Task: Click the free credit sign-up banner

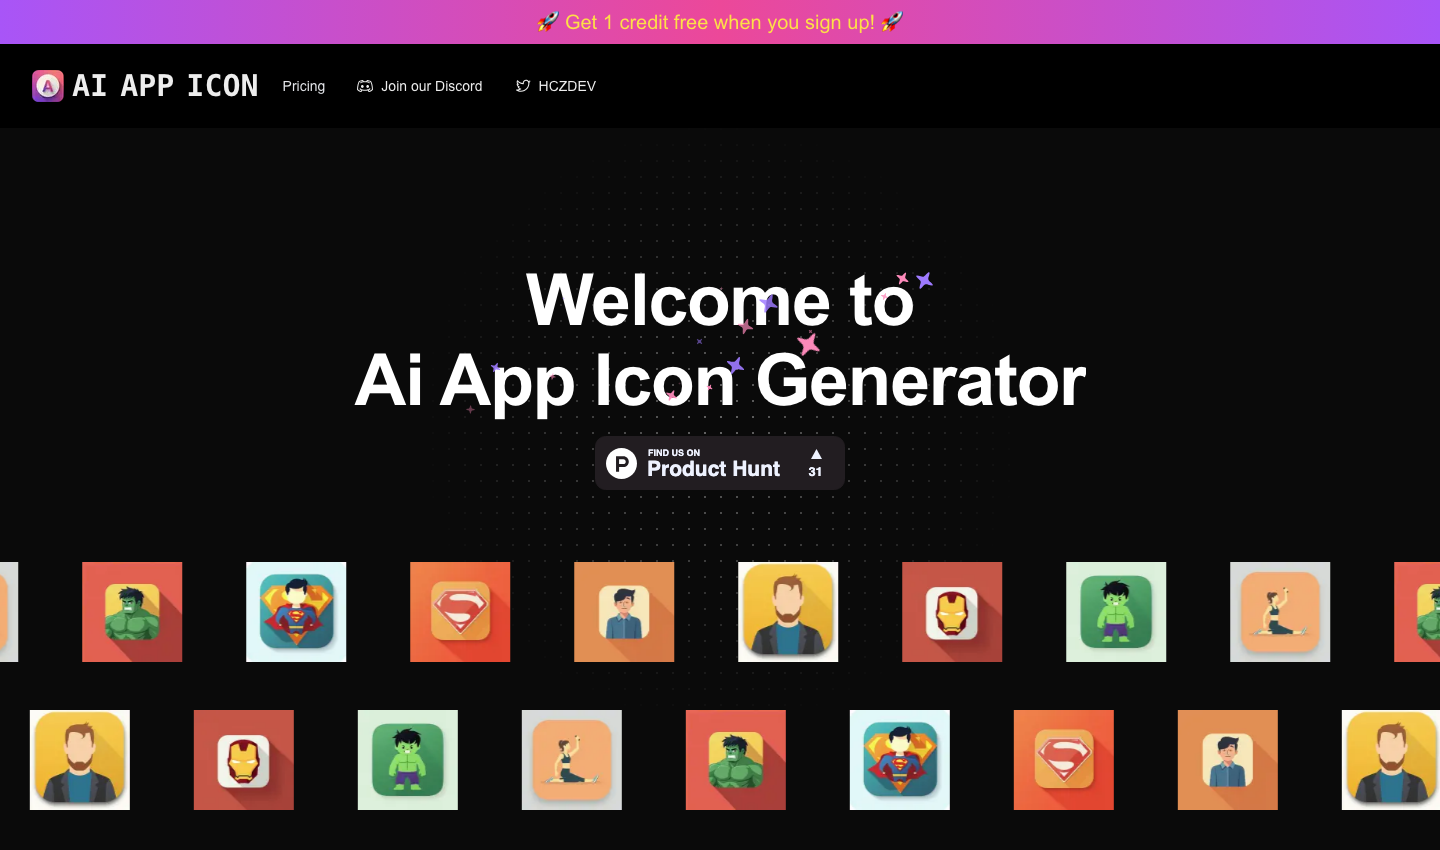Action: point(720,22)
